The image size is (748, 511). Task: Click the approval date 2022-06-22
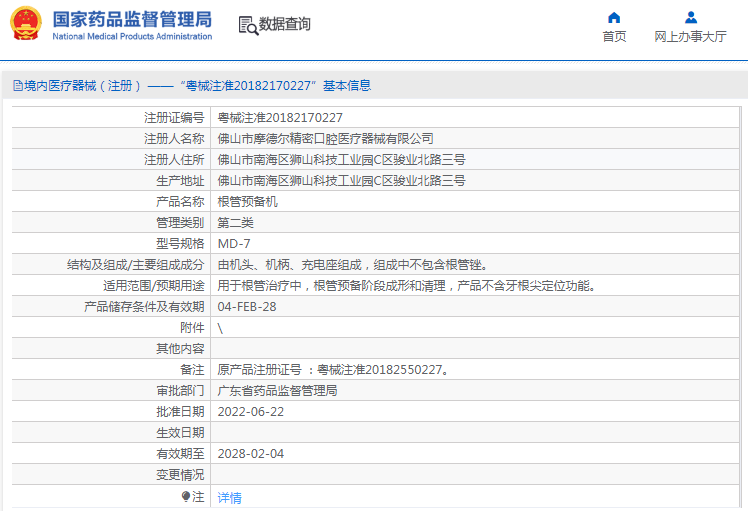pos(250,411)
